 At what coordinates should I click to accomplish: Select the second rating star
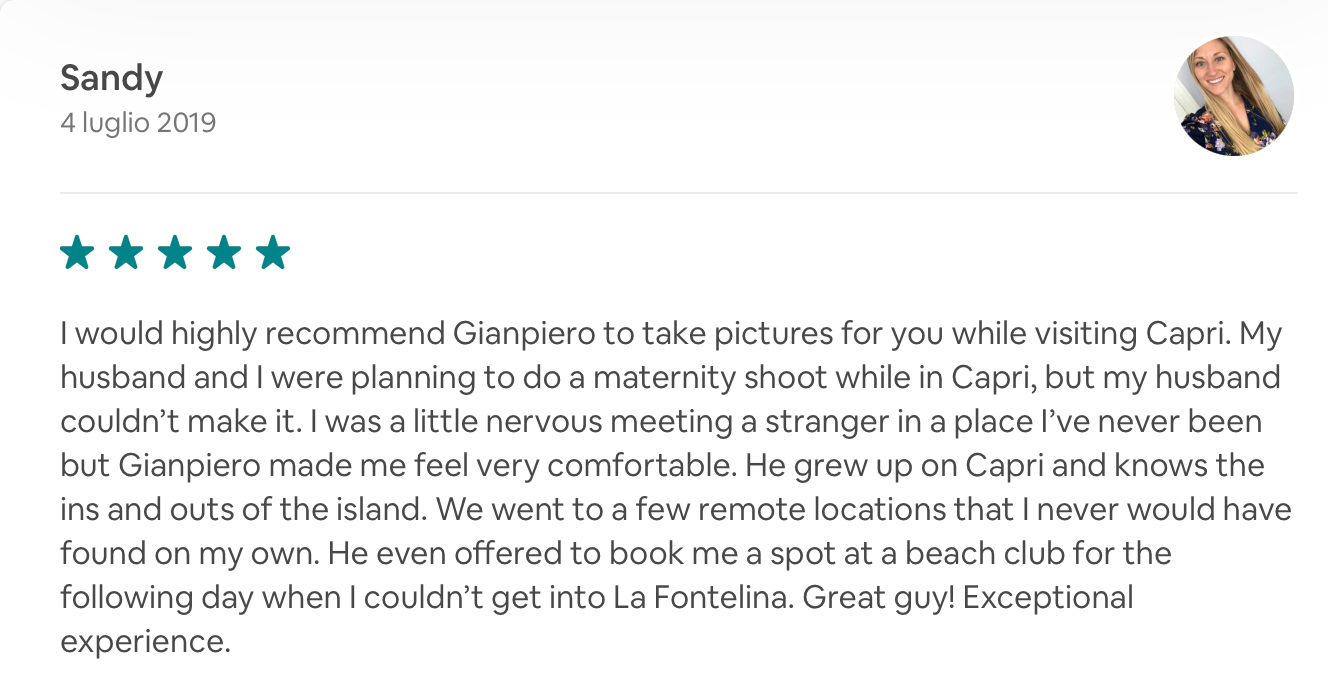pyautogui.click(x=126, y=253)
